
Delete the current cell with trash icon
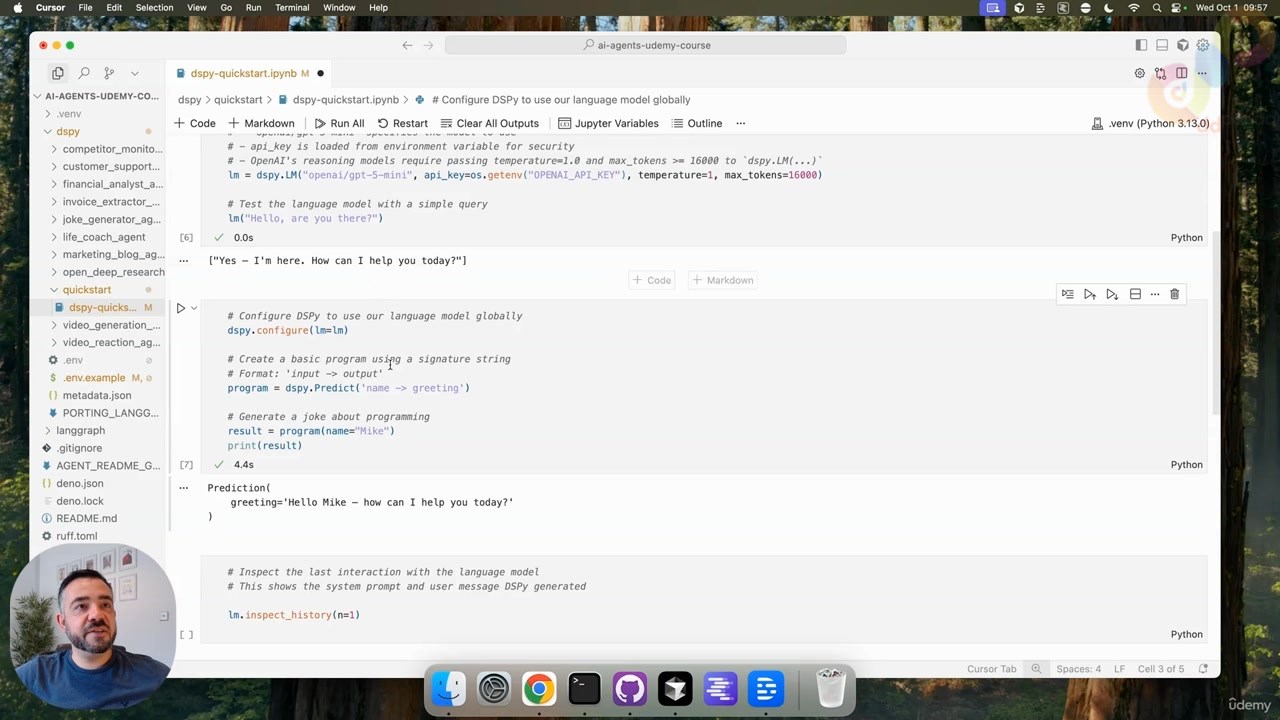1175,294
